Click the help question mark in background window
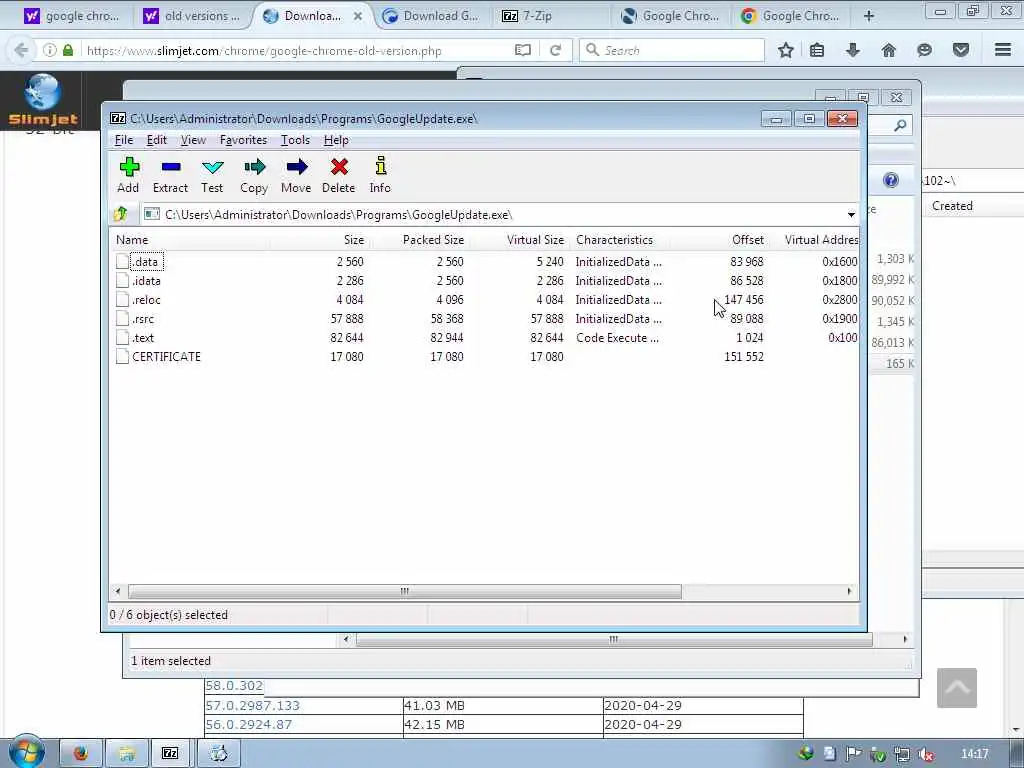1024x768 pixels. 891,180
